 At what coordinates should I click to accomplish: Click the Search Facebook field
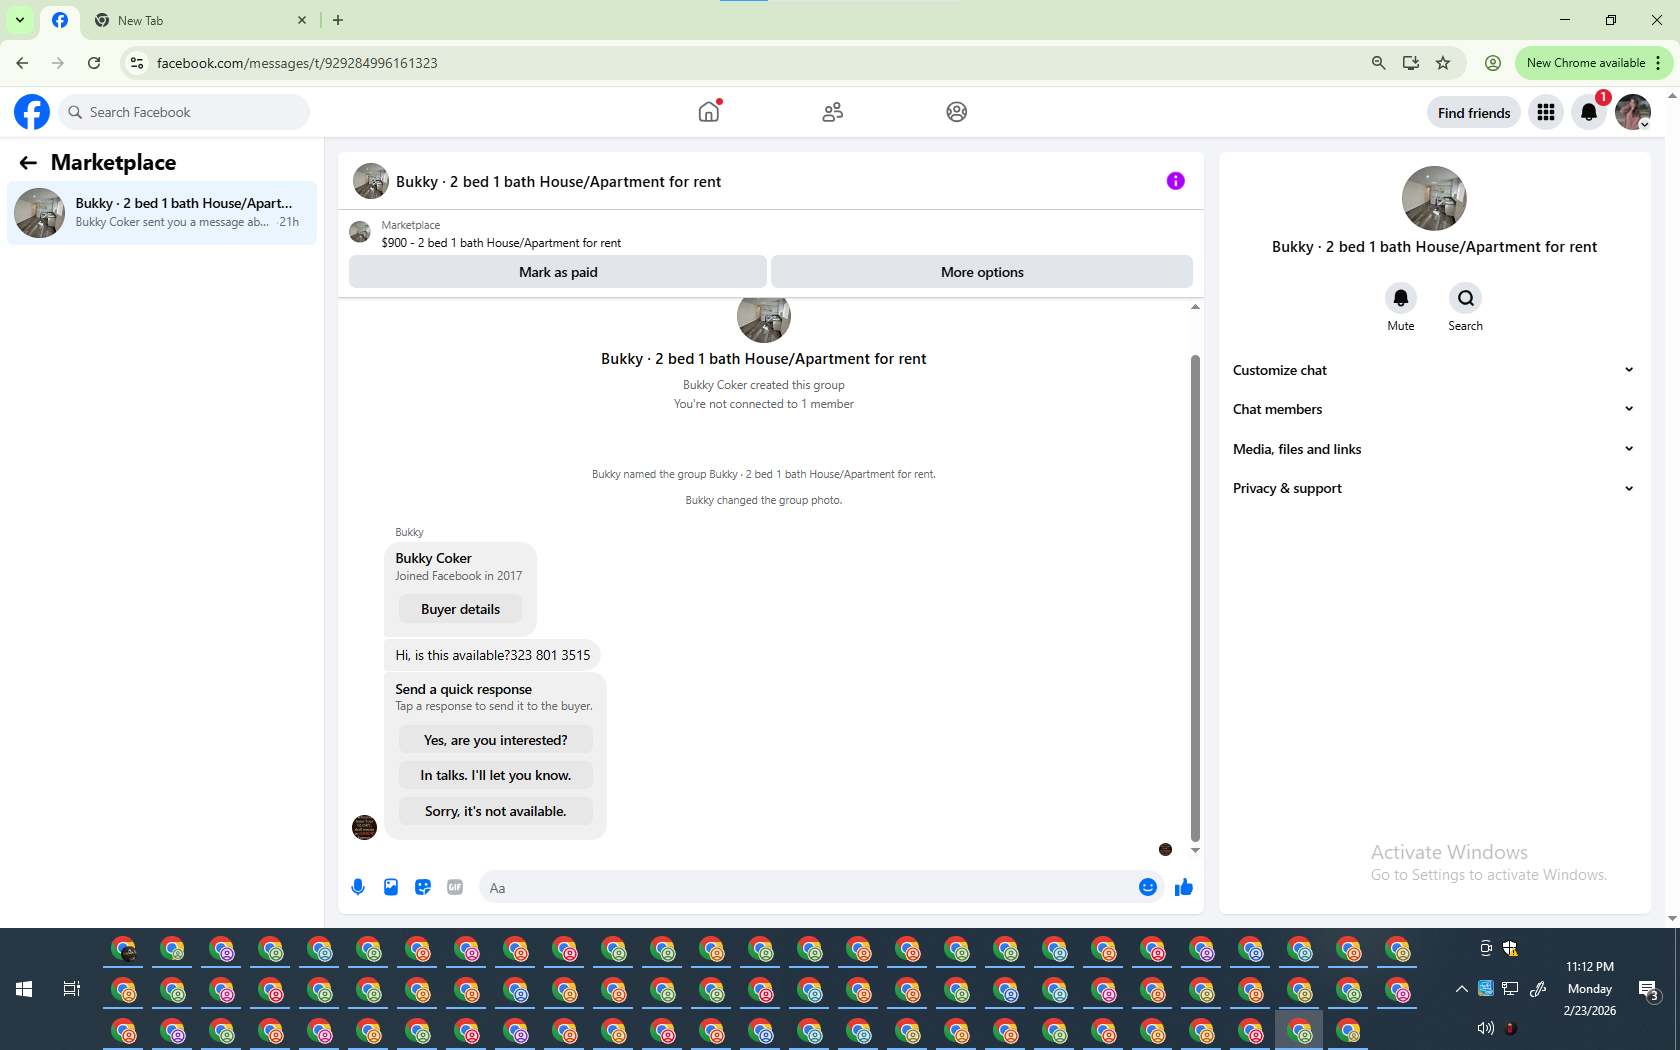click(x=184, y=112)
